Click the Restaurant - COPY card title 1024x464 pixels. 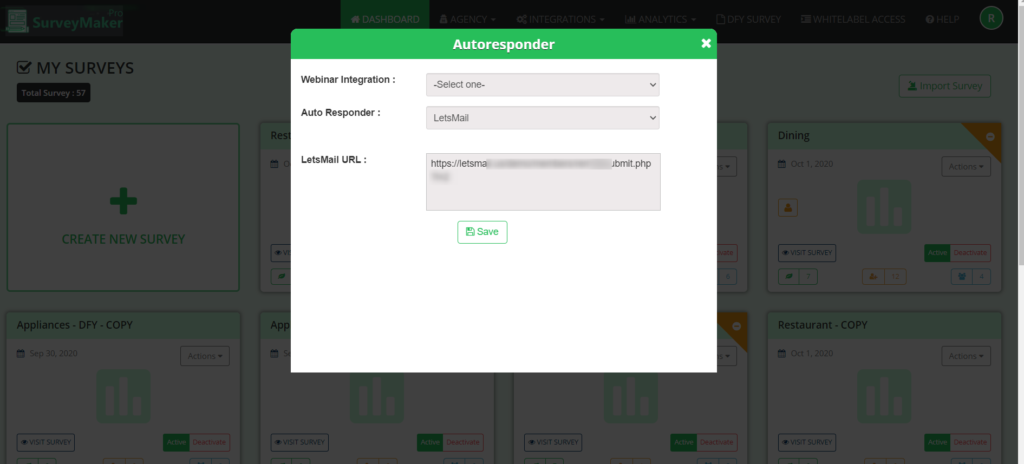point(825,325)
